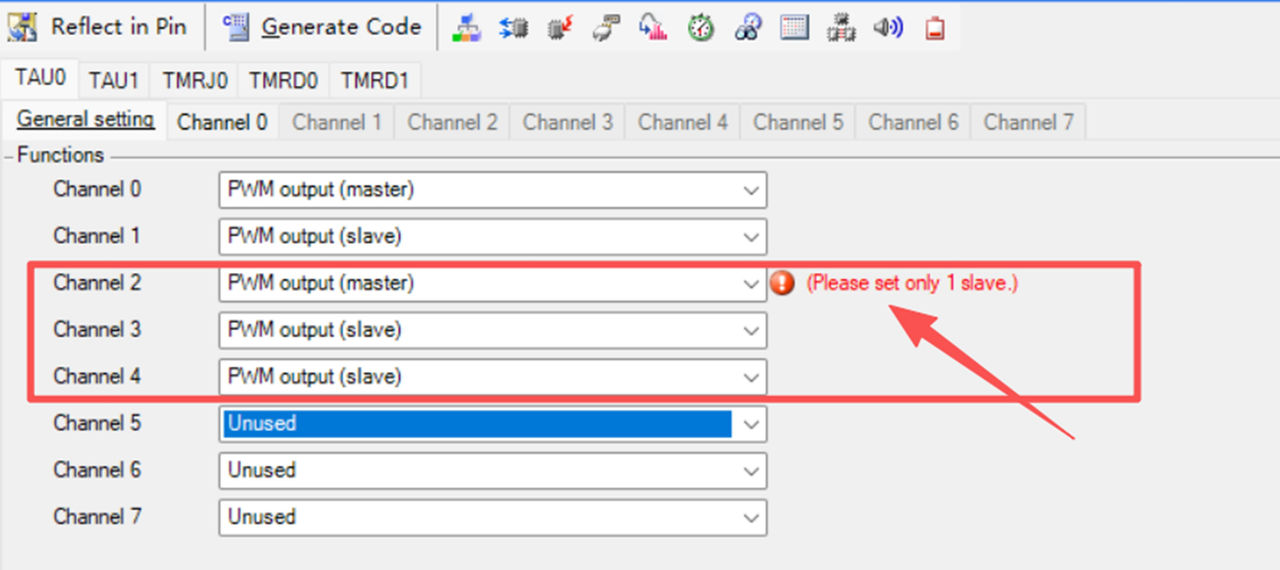Click the Reflect in Pin button
Screen dimensions: 1280x570
pyautogui.click(x=98, y=27)
